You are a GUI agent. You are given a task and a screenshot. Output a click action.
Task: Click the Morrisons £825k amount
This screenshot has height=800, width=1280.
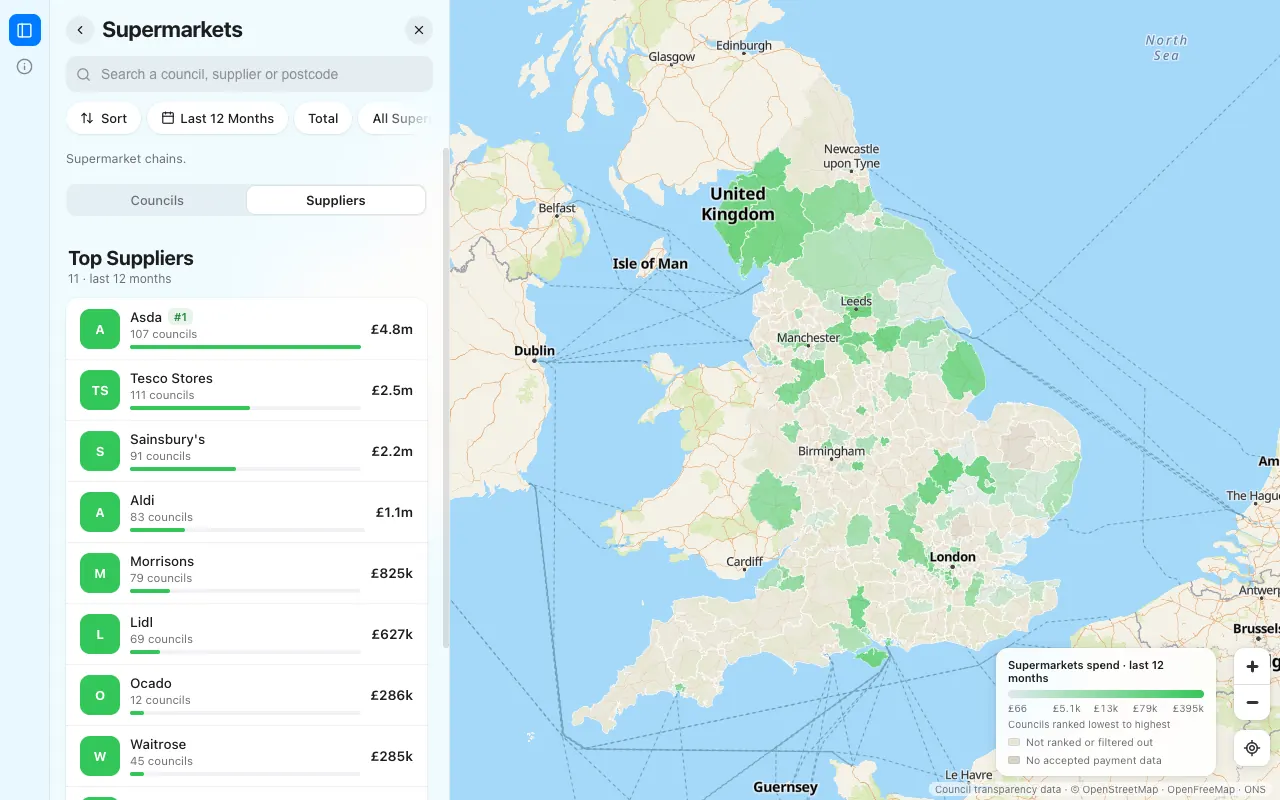[x=392, y=573]
